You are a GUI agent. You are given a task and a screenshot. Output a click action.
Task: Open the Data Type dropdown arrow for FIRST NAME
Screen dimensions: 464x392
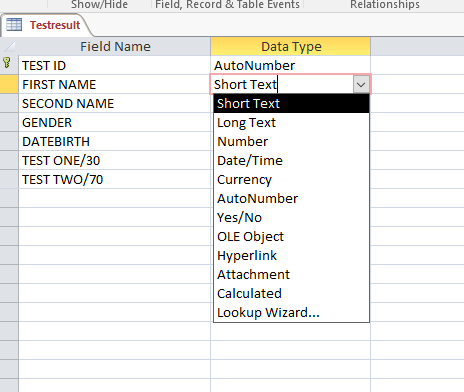[361, 85]
